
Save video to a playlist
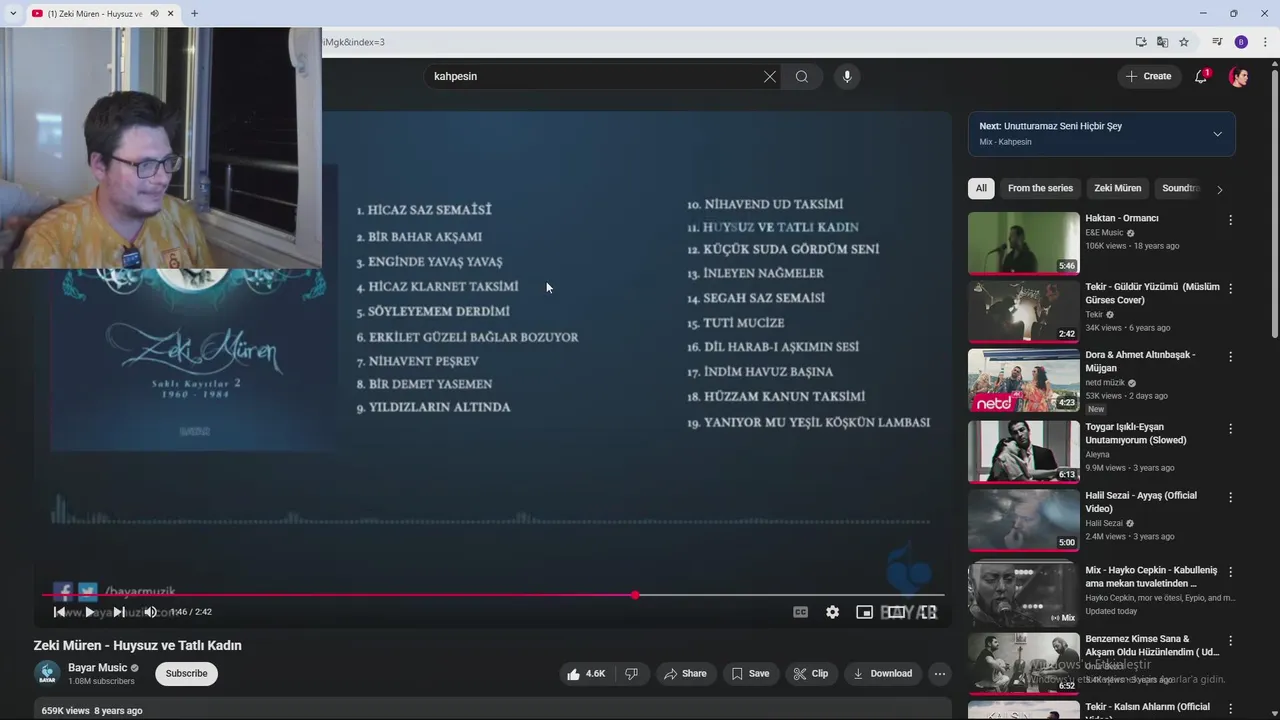[x=750, y=674]
